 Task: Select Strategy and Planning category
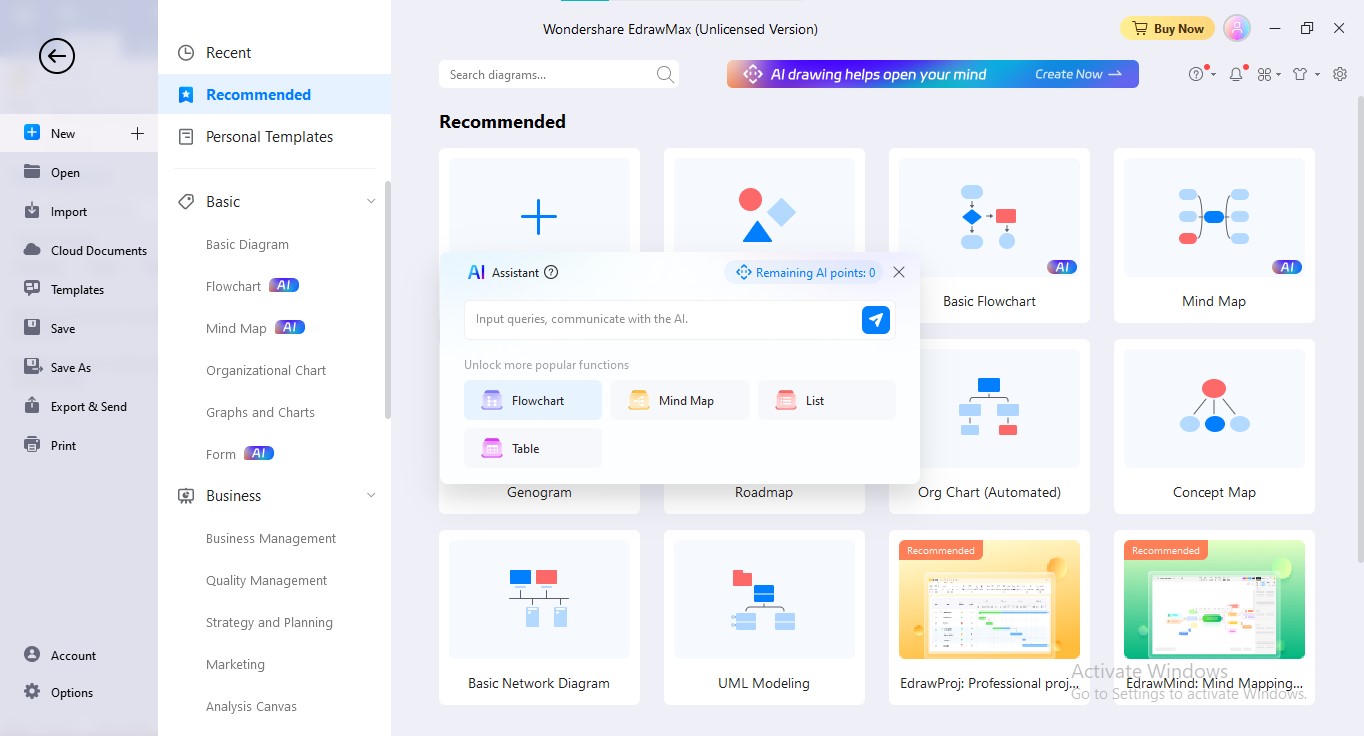pos(269,622)
